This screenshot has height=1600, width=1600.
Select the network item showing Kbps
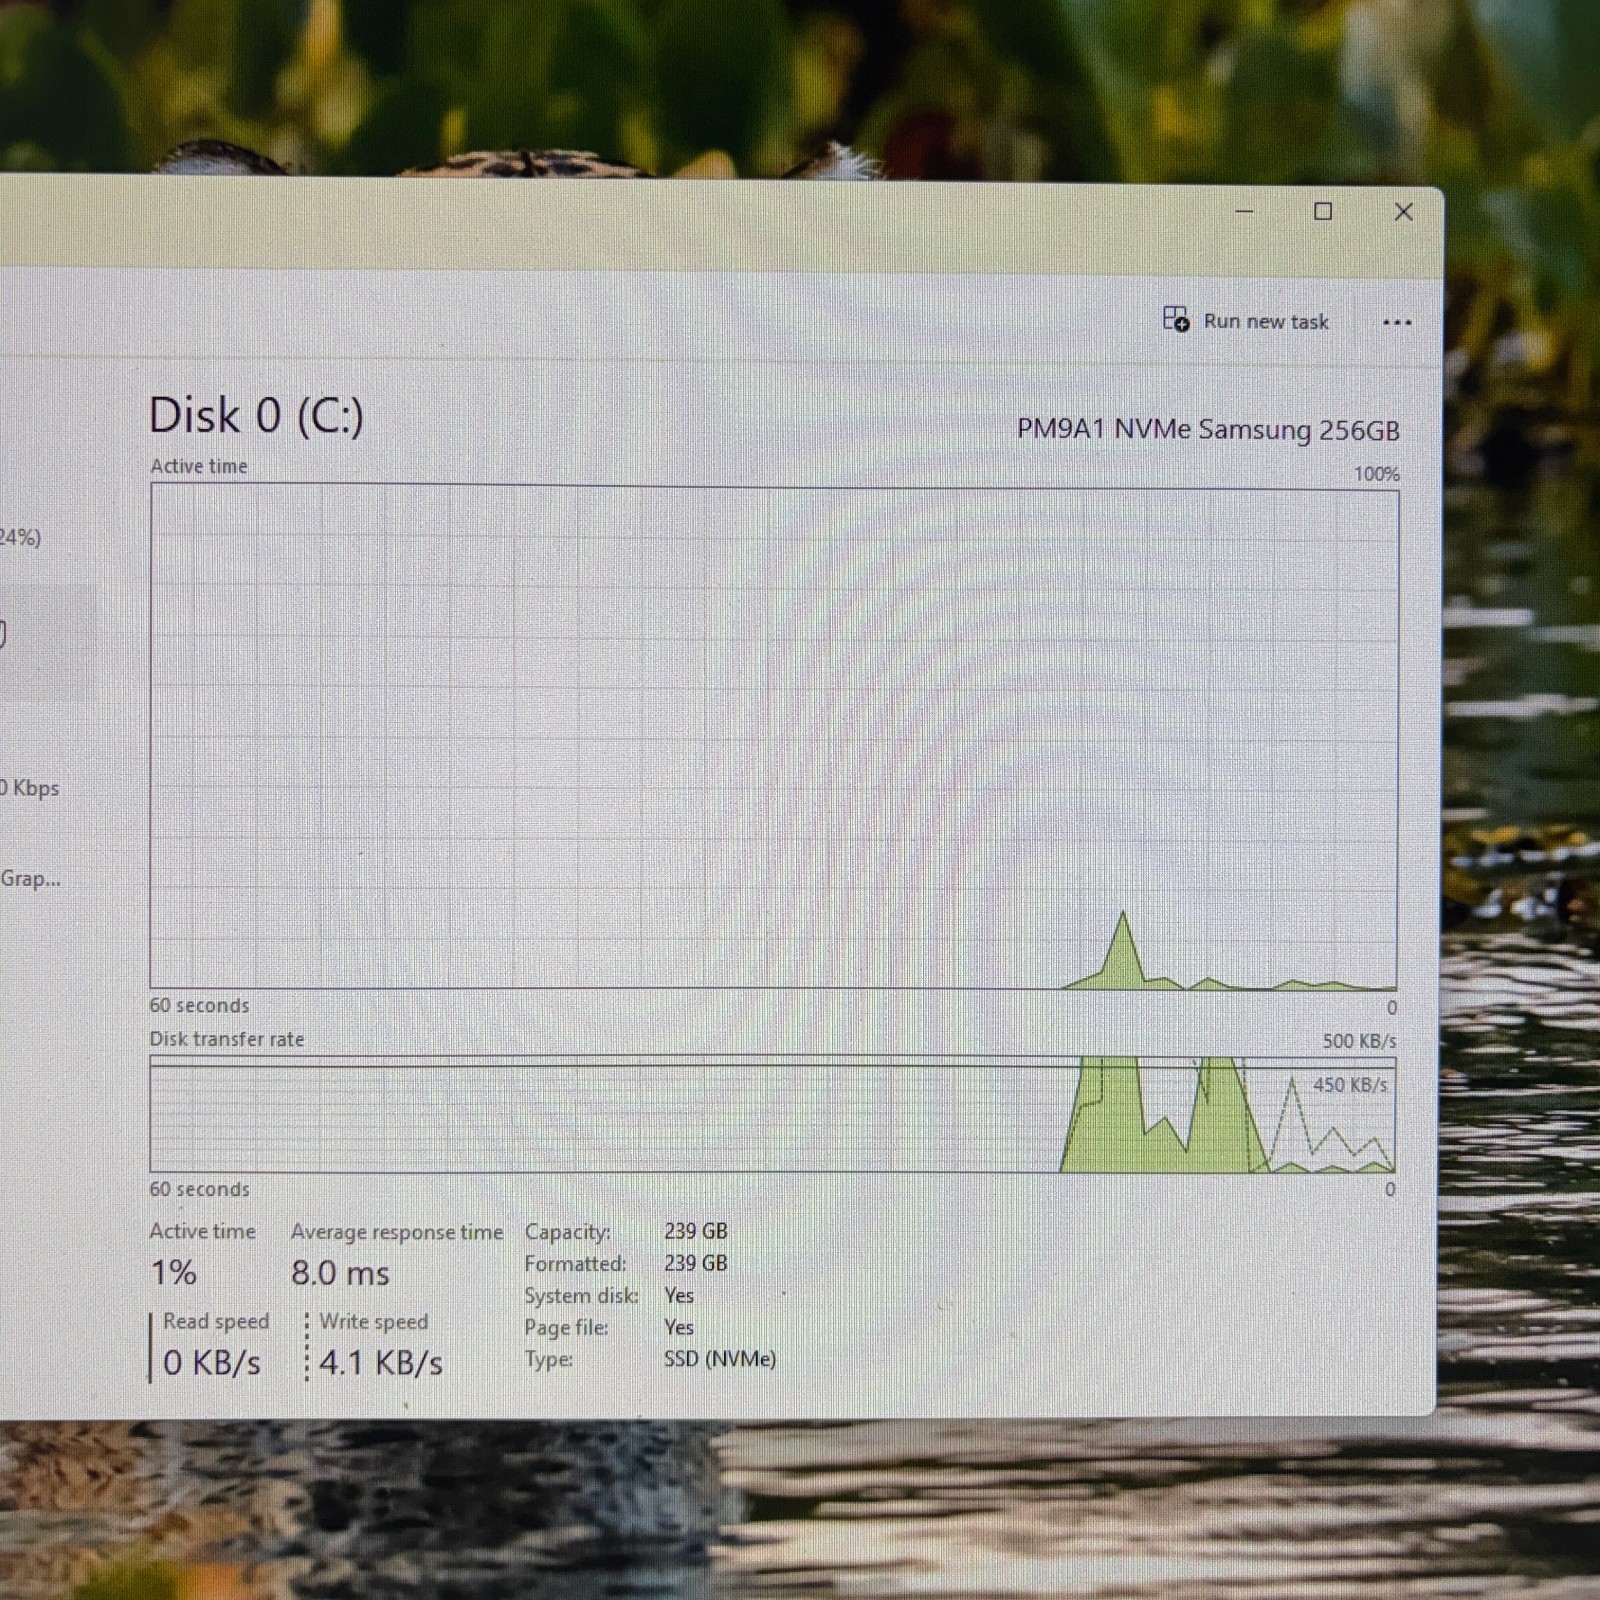[x=30, y=787]
